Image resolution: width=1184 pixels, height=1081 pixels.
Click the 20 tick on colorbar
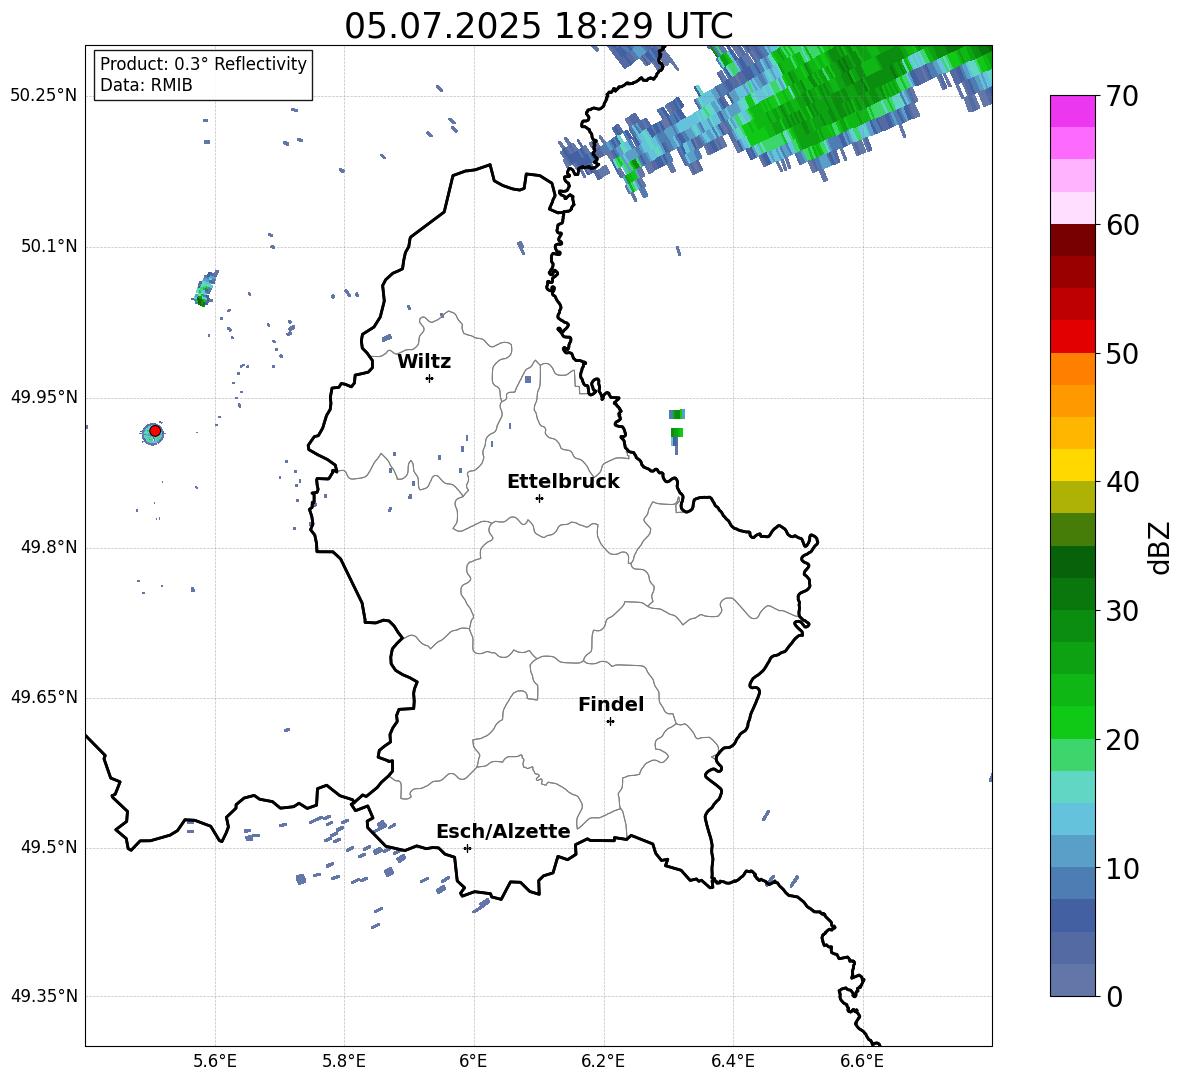[1122, 740]
